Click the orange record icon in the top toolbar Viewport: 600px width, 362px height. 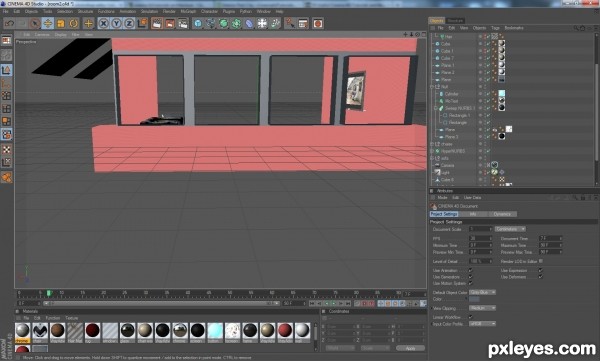click(x=318, y=24)
